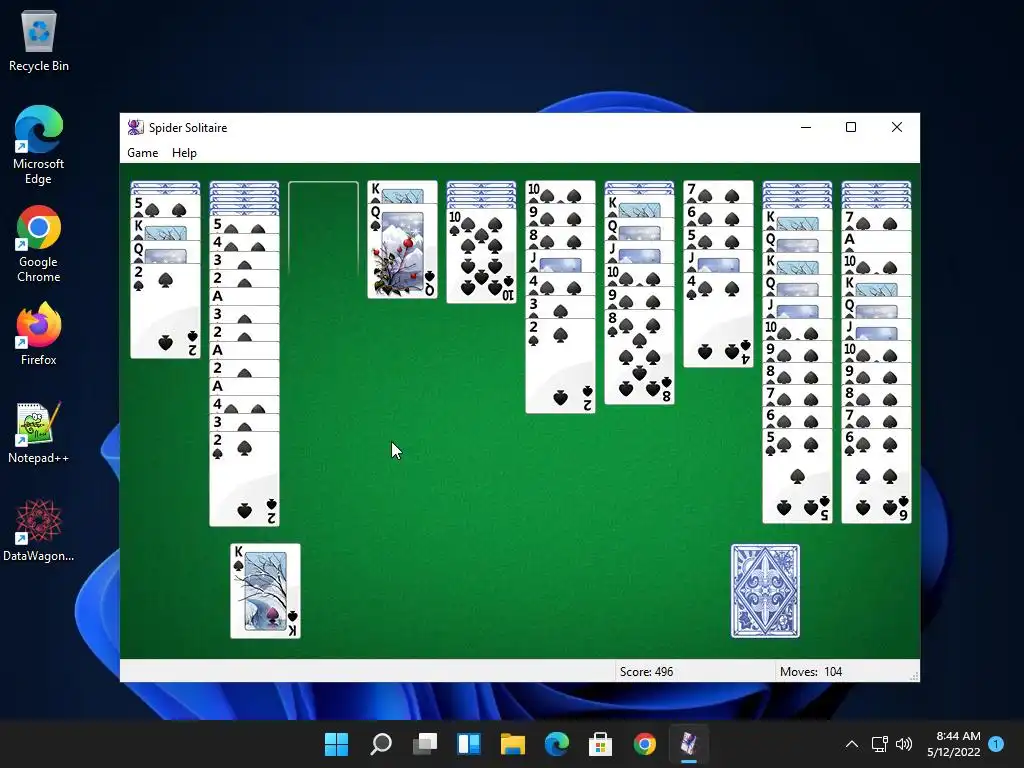This screenshot has height=768, width=1024.
Task: Open DataWagon desktop shortcut
Action: tap(39, 530)
